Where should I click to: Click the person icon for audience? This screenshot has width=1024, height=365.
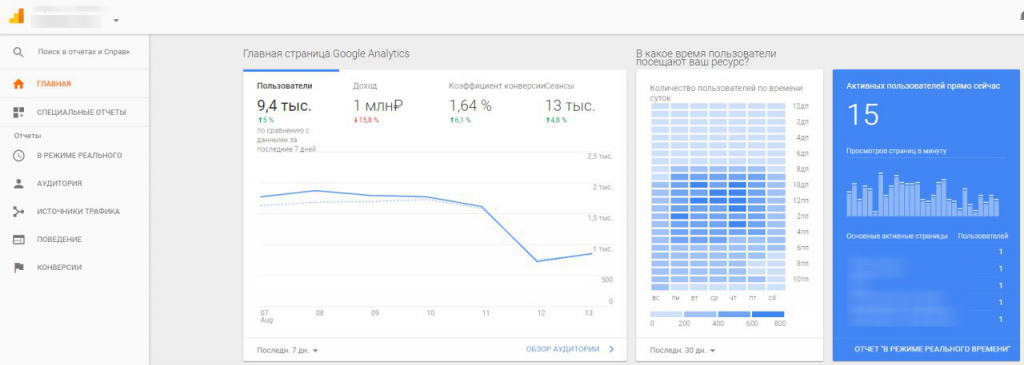(18, 183)
